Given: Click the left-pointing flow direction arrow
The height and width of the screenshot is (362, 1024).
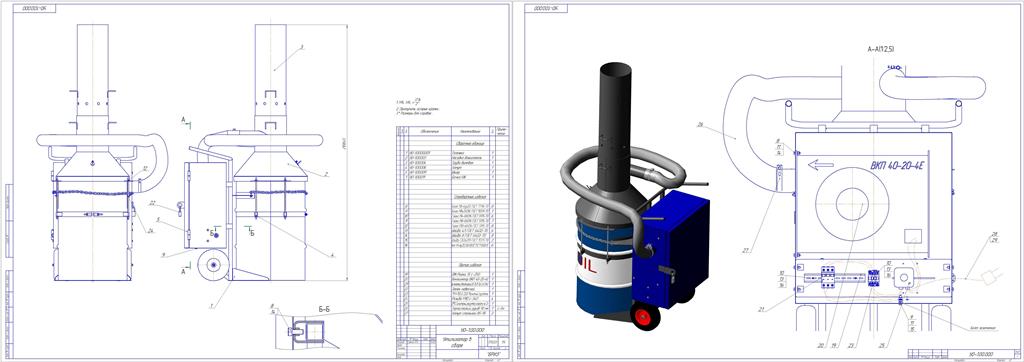Looking at the screenshot, I should 820,165.
